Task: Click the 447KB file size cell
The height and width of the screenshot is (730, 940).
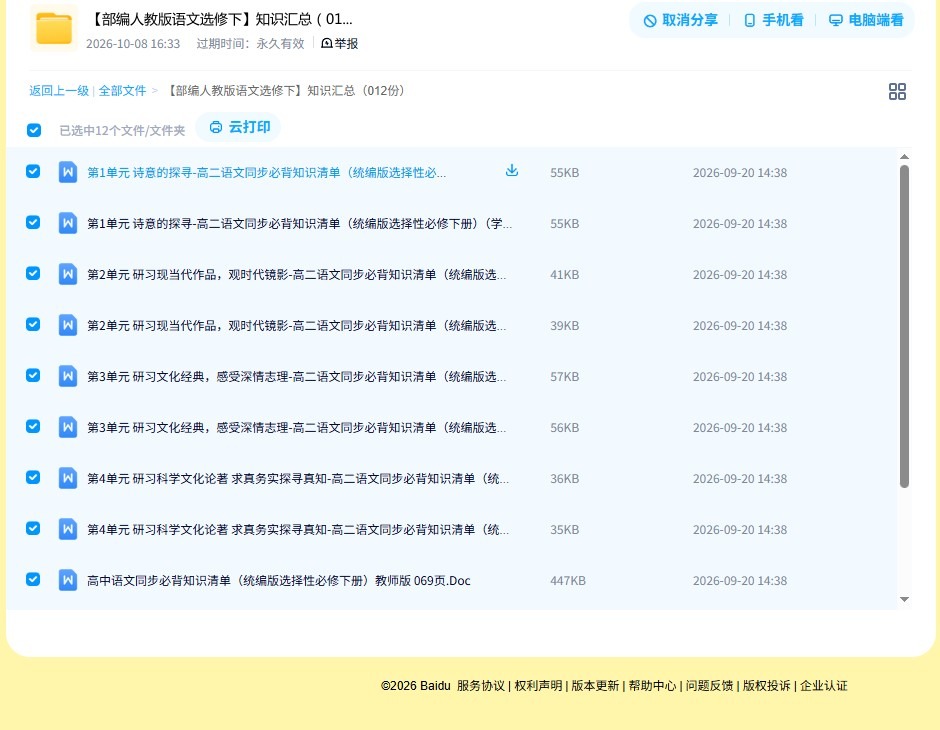Action: (567, 580)
